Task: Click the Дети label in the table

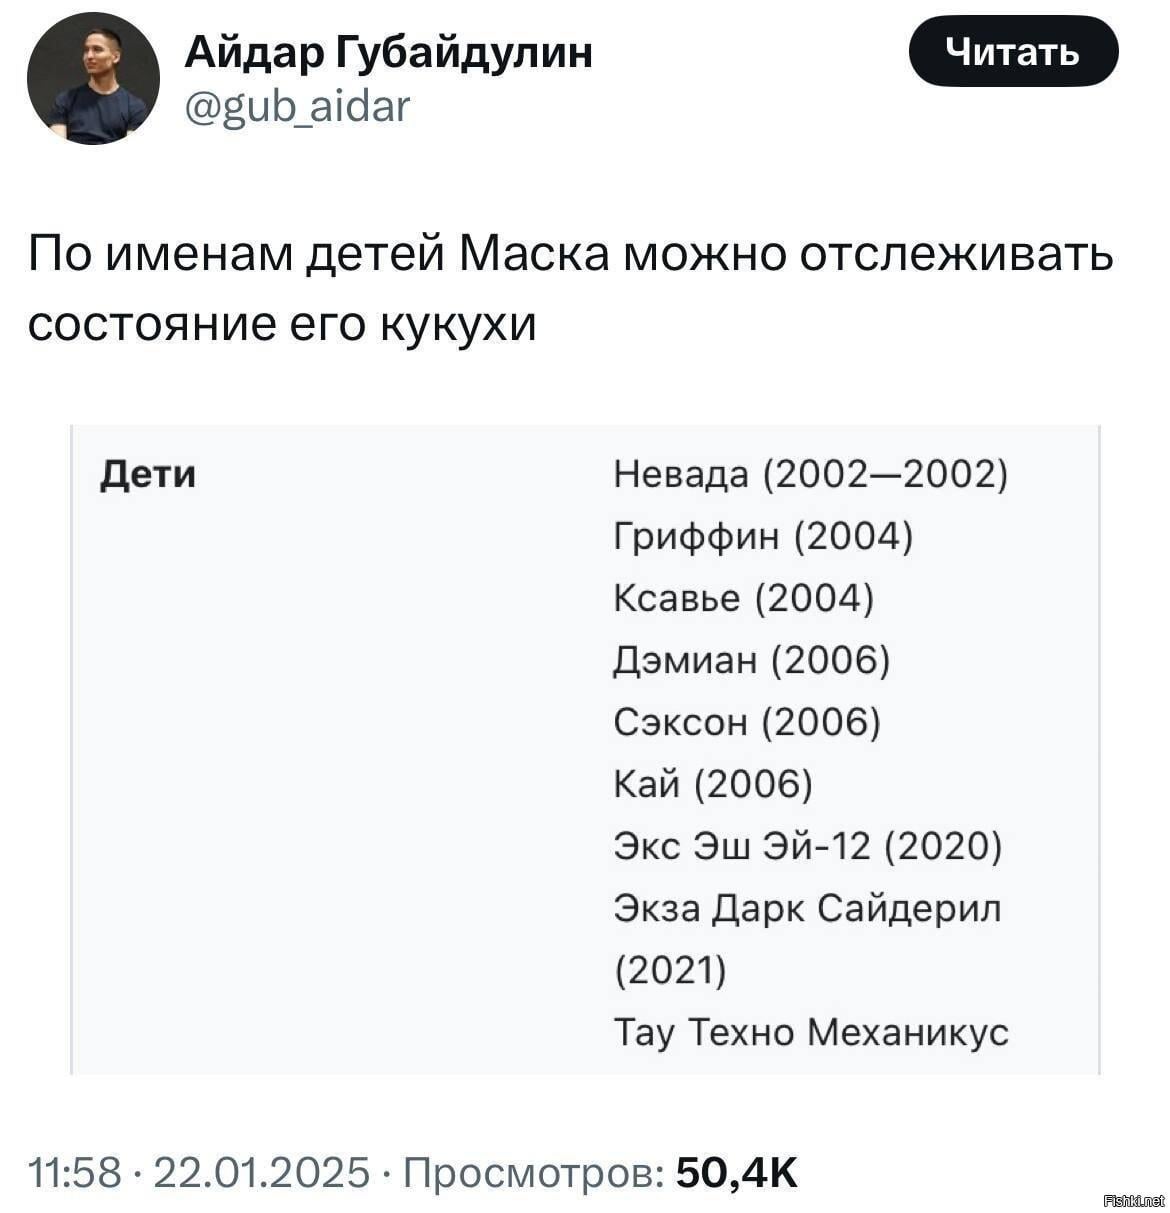Action: click(x=149, y=474)
